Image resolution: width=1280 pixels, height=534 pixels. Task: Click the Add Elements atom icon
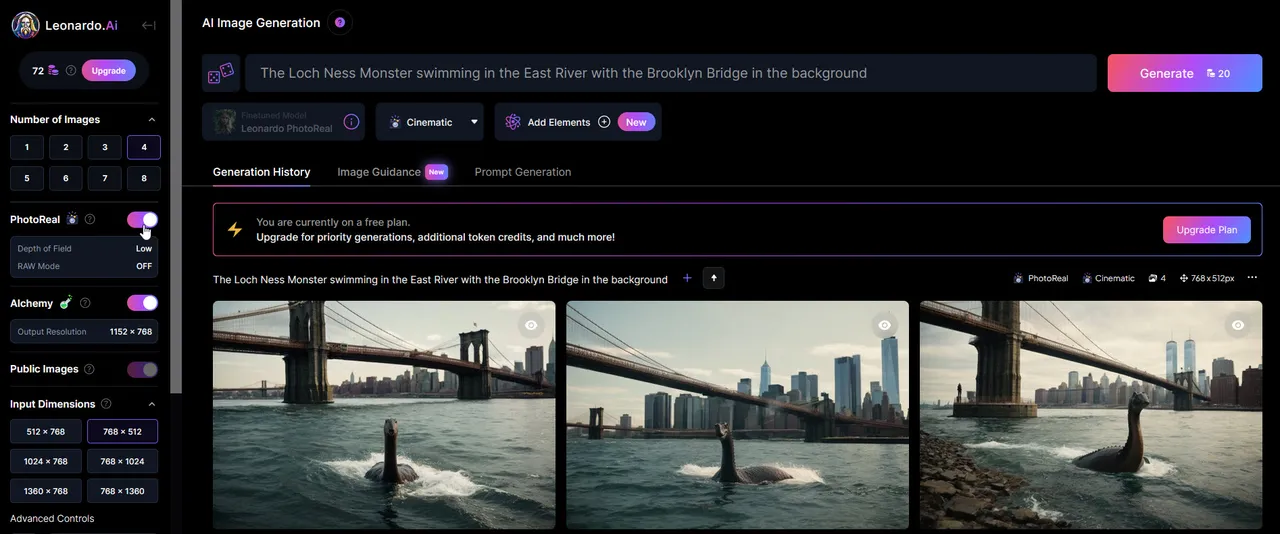pyautogui.click(x=513, y=122)
